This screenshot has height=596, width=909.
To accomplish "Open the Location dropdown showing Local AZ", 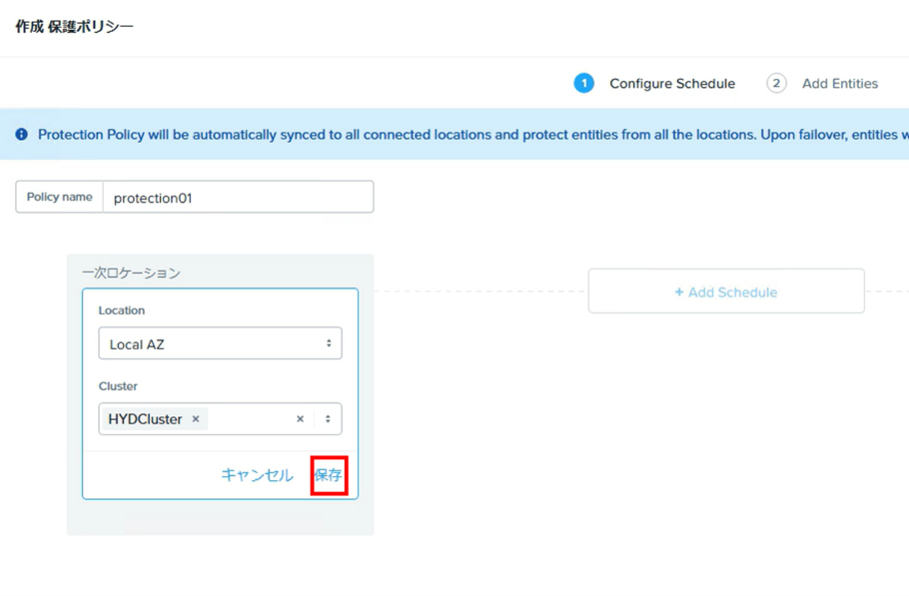I will pos(220,343).
